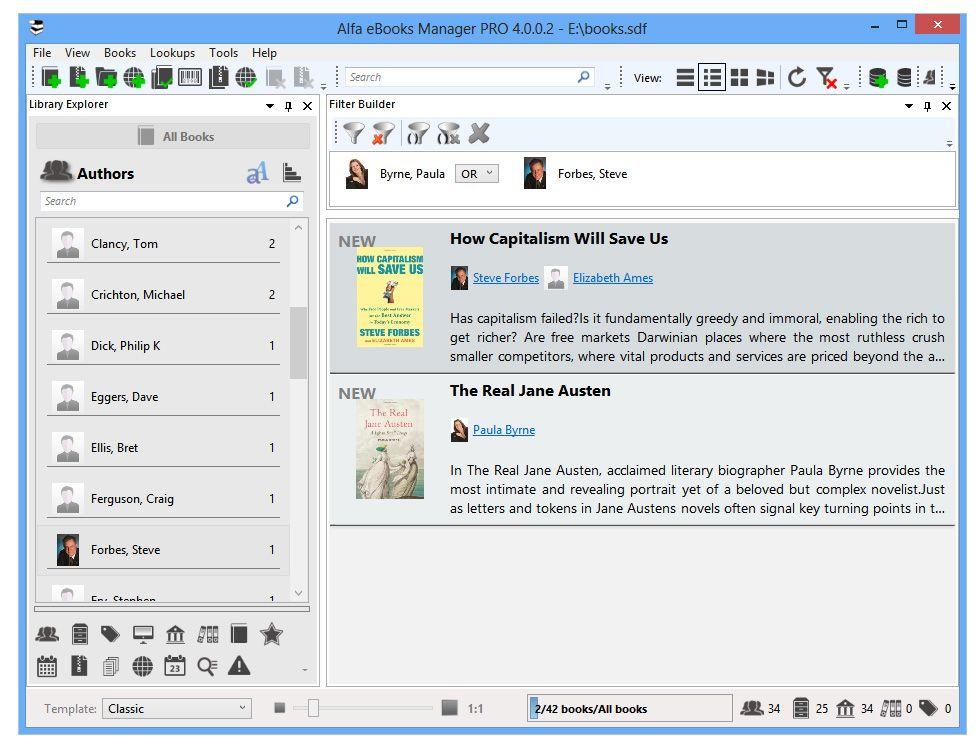Expand Filter Builder toolbar overflow arrow

point(949,143)
